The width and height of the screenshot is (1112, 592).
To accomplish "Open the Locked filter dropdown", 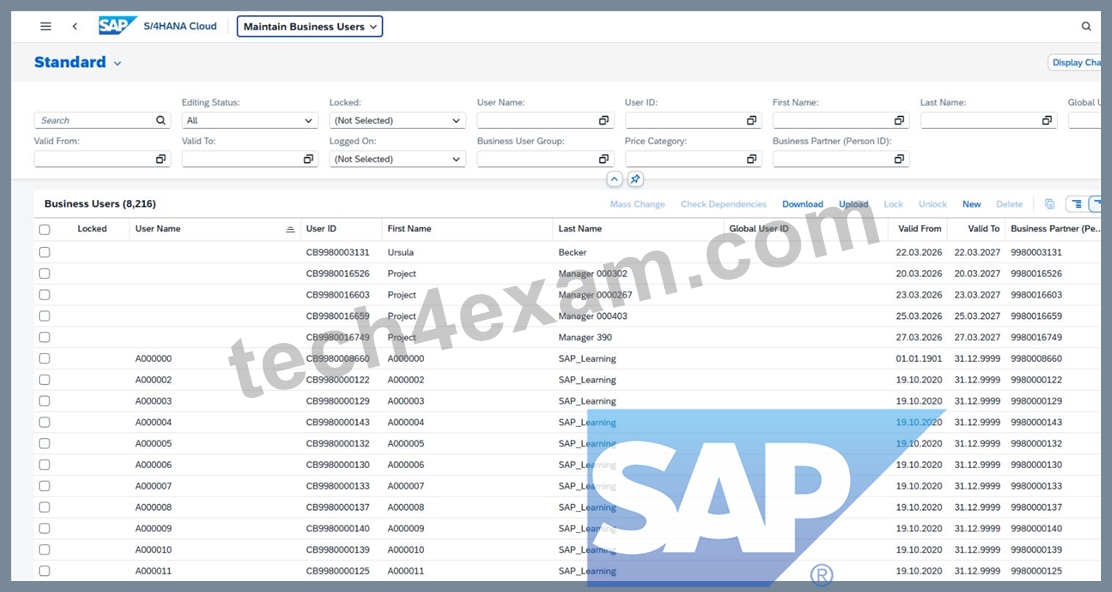I will click(397, 121).
